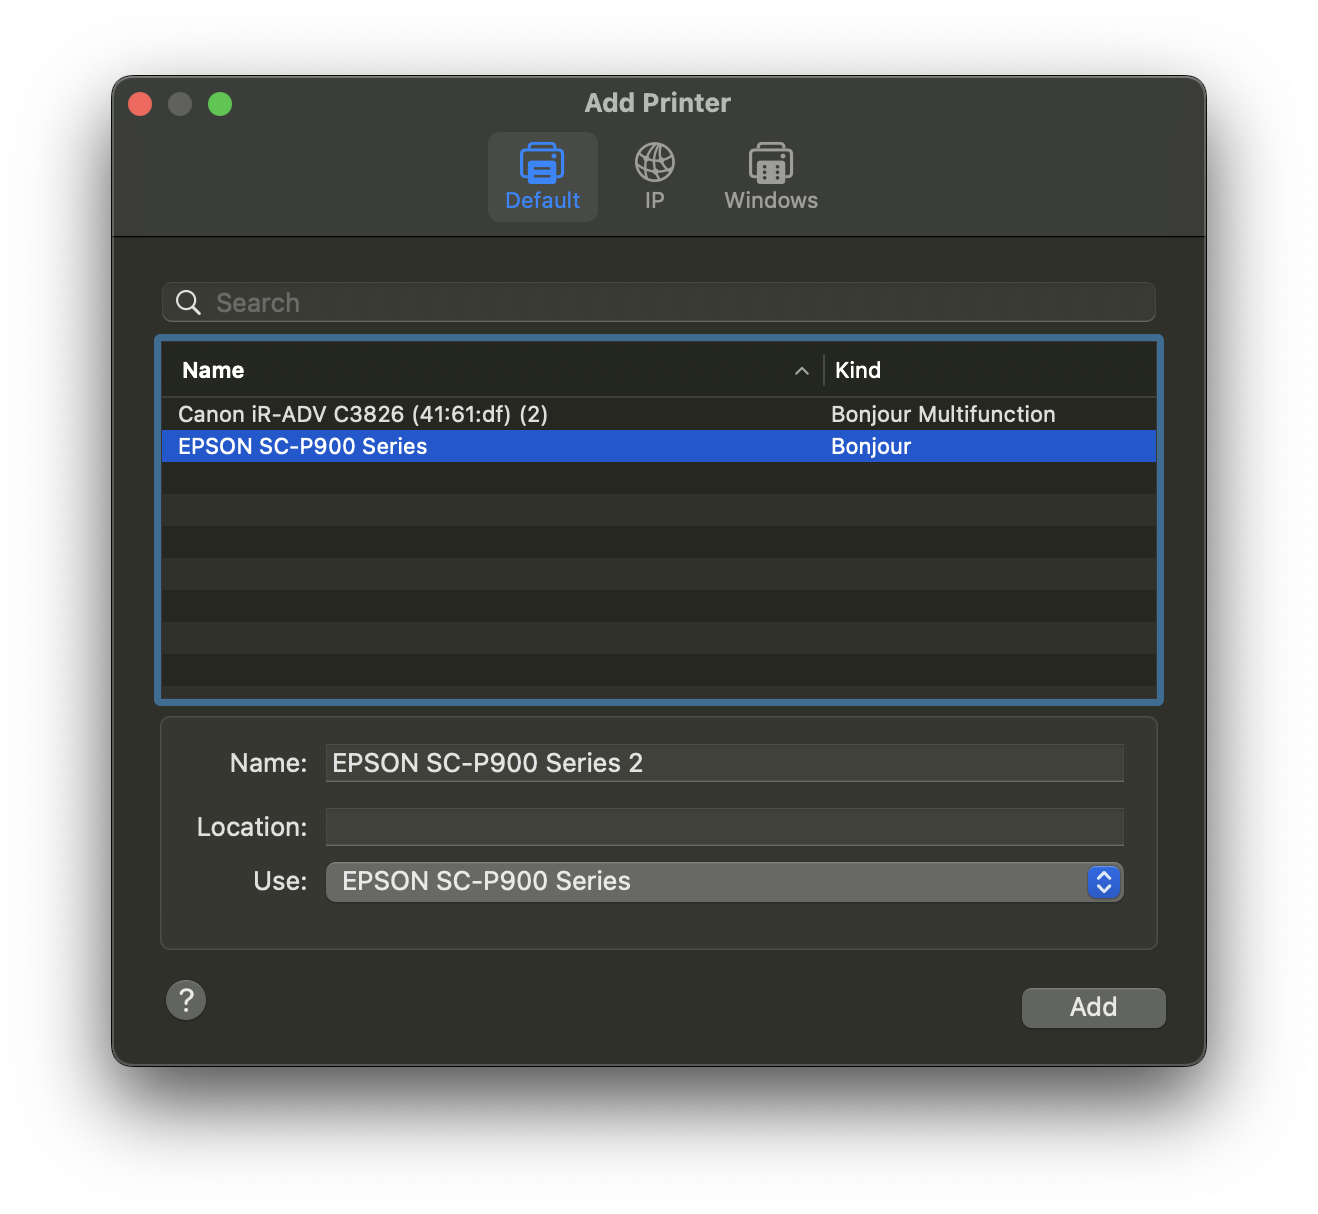Open the Use driver dropdown
Image resolution: width=1318 pixels, height=1214 pixels.
[724, 881]
